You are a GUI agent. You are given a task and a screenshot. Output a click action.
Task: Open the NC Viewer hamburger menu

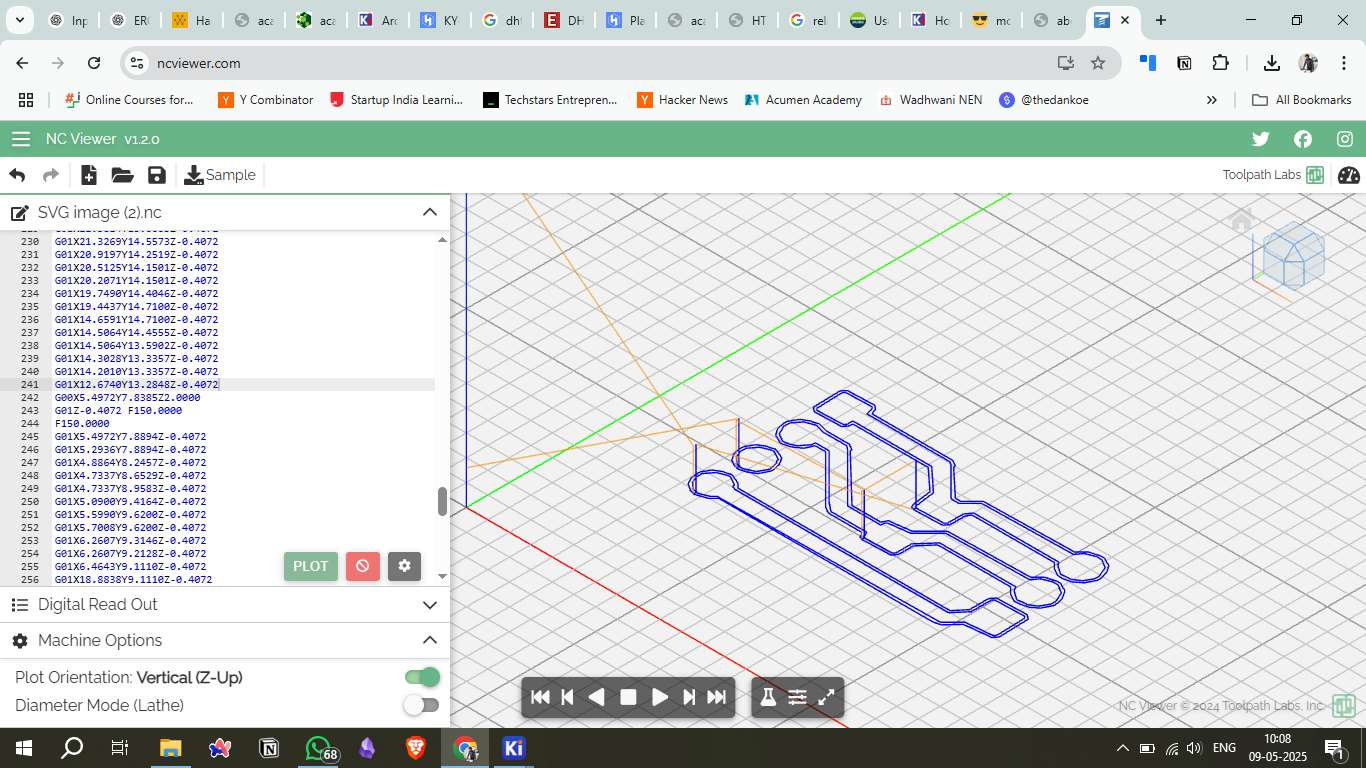click(21, 139)
